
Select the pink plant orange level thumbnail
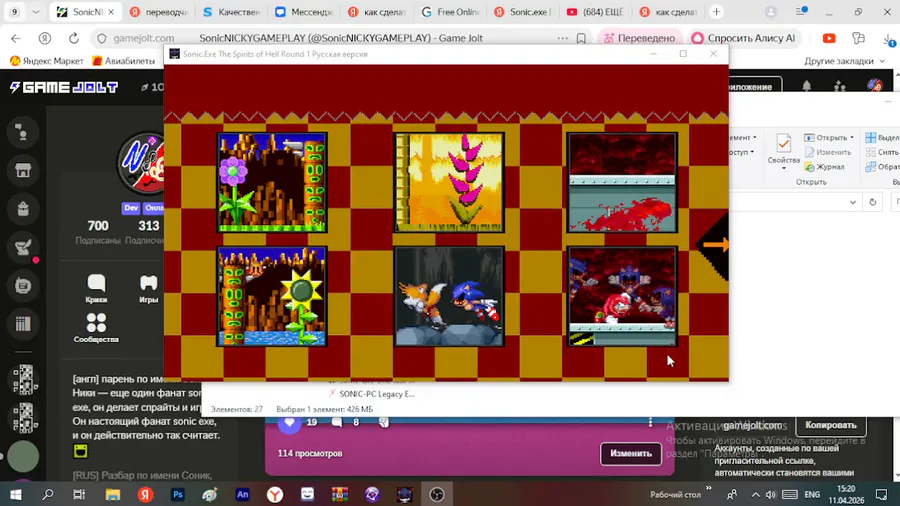[x=449, y=182]
